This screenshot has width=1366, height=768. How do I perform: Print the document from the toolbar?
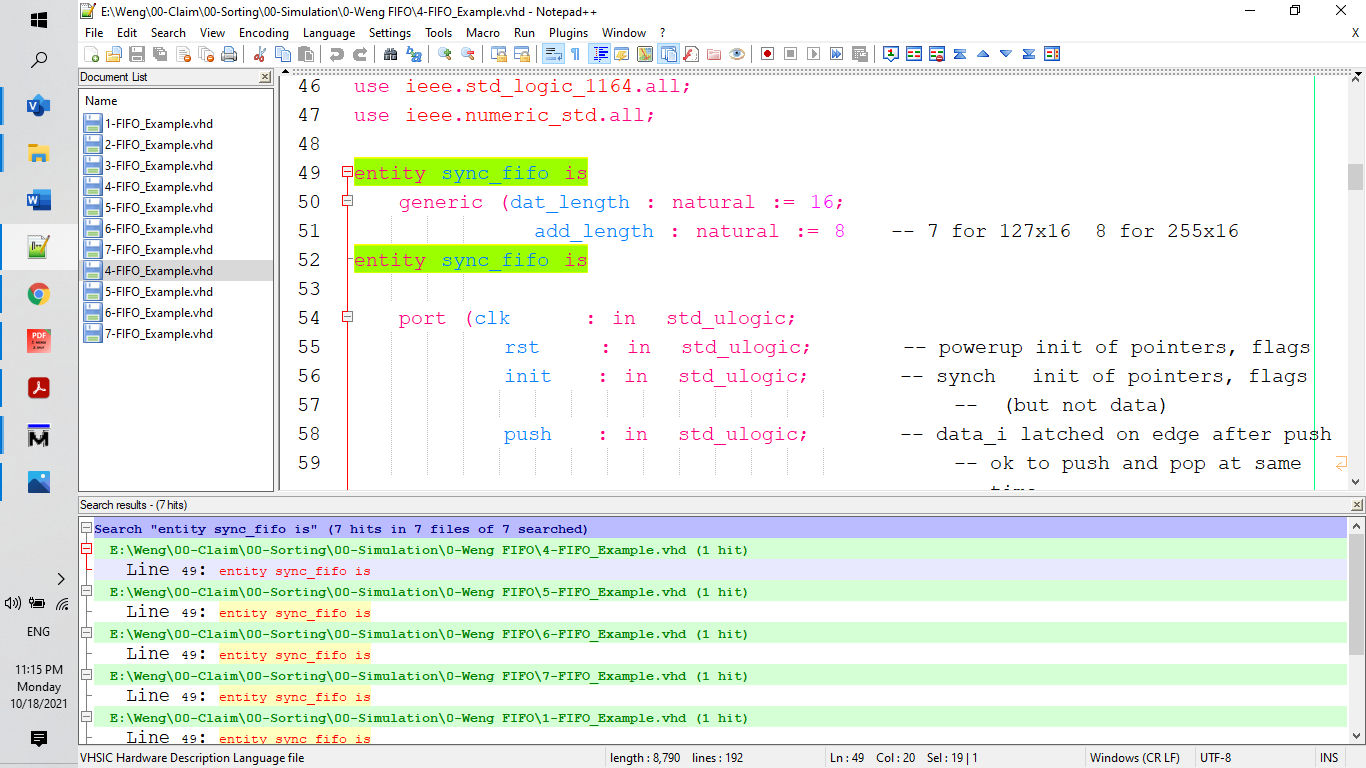point(229,54)
